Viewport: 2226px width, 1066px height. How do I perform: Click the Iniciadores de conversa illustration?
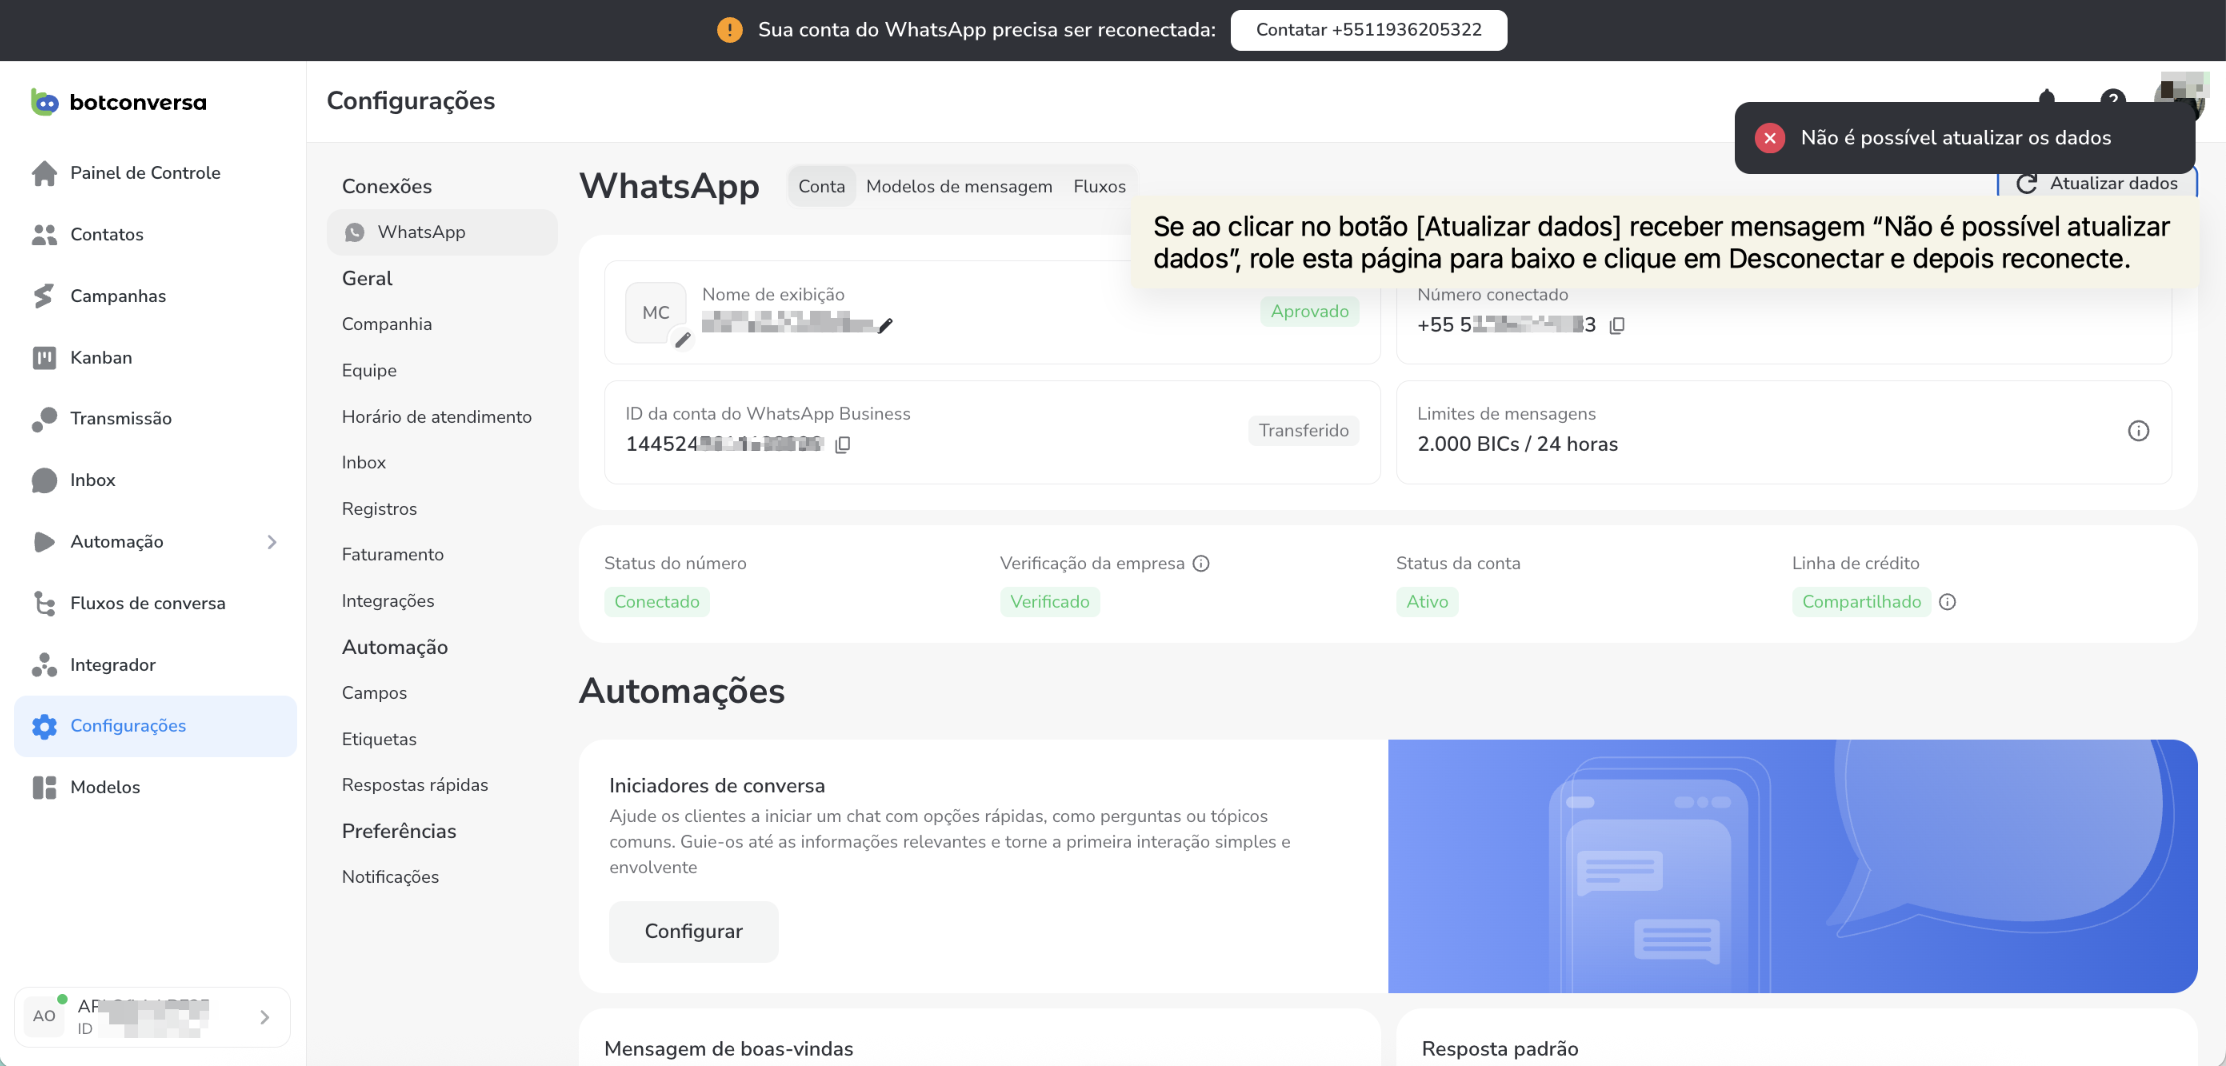click(1792, 866)
